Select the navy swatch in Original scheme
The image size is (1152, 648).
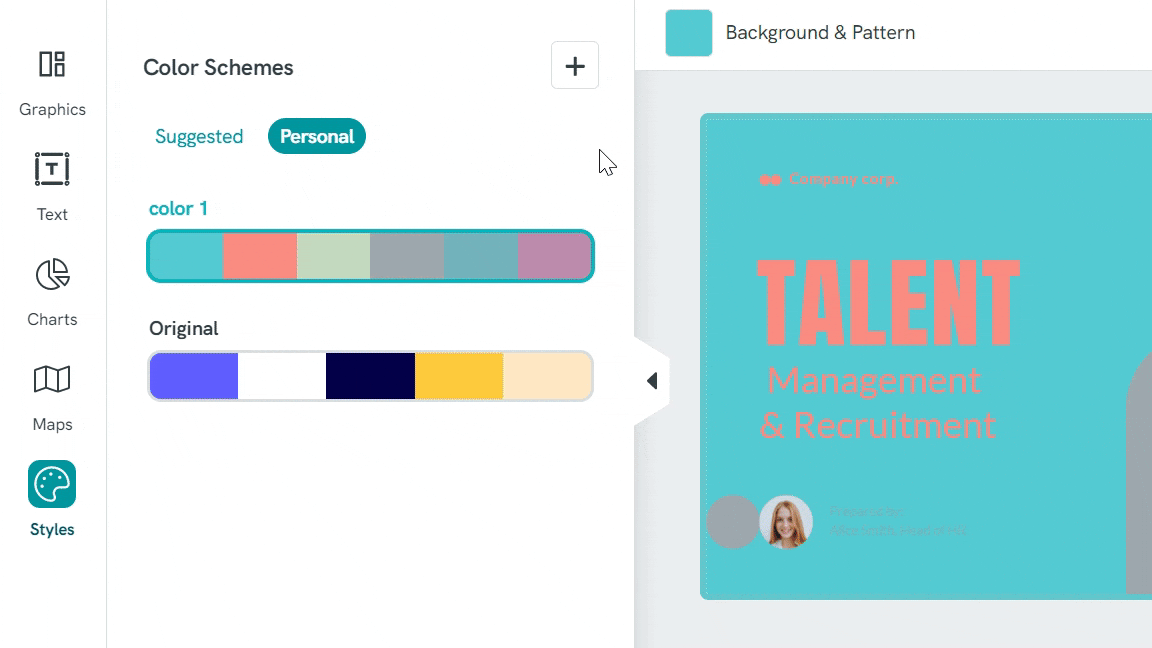[370, 376]
